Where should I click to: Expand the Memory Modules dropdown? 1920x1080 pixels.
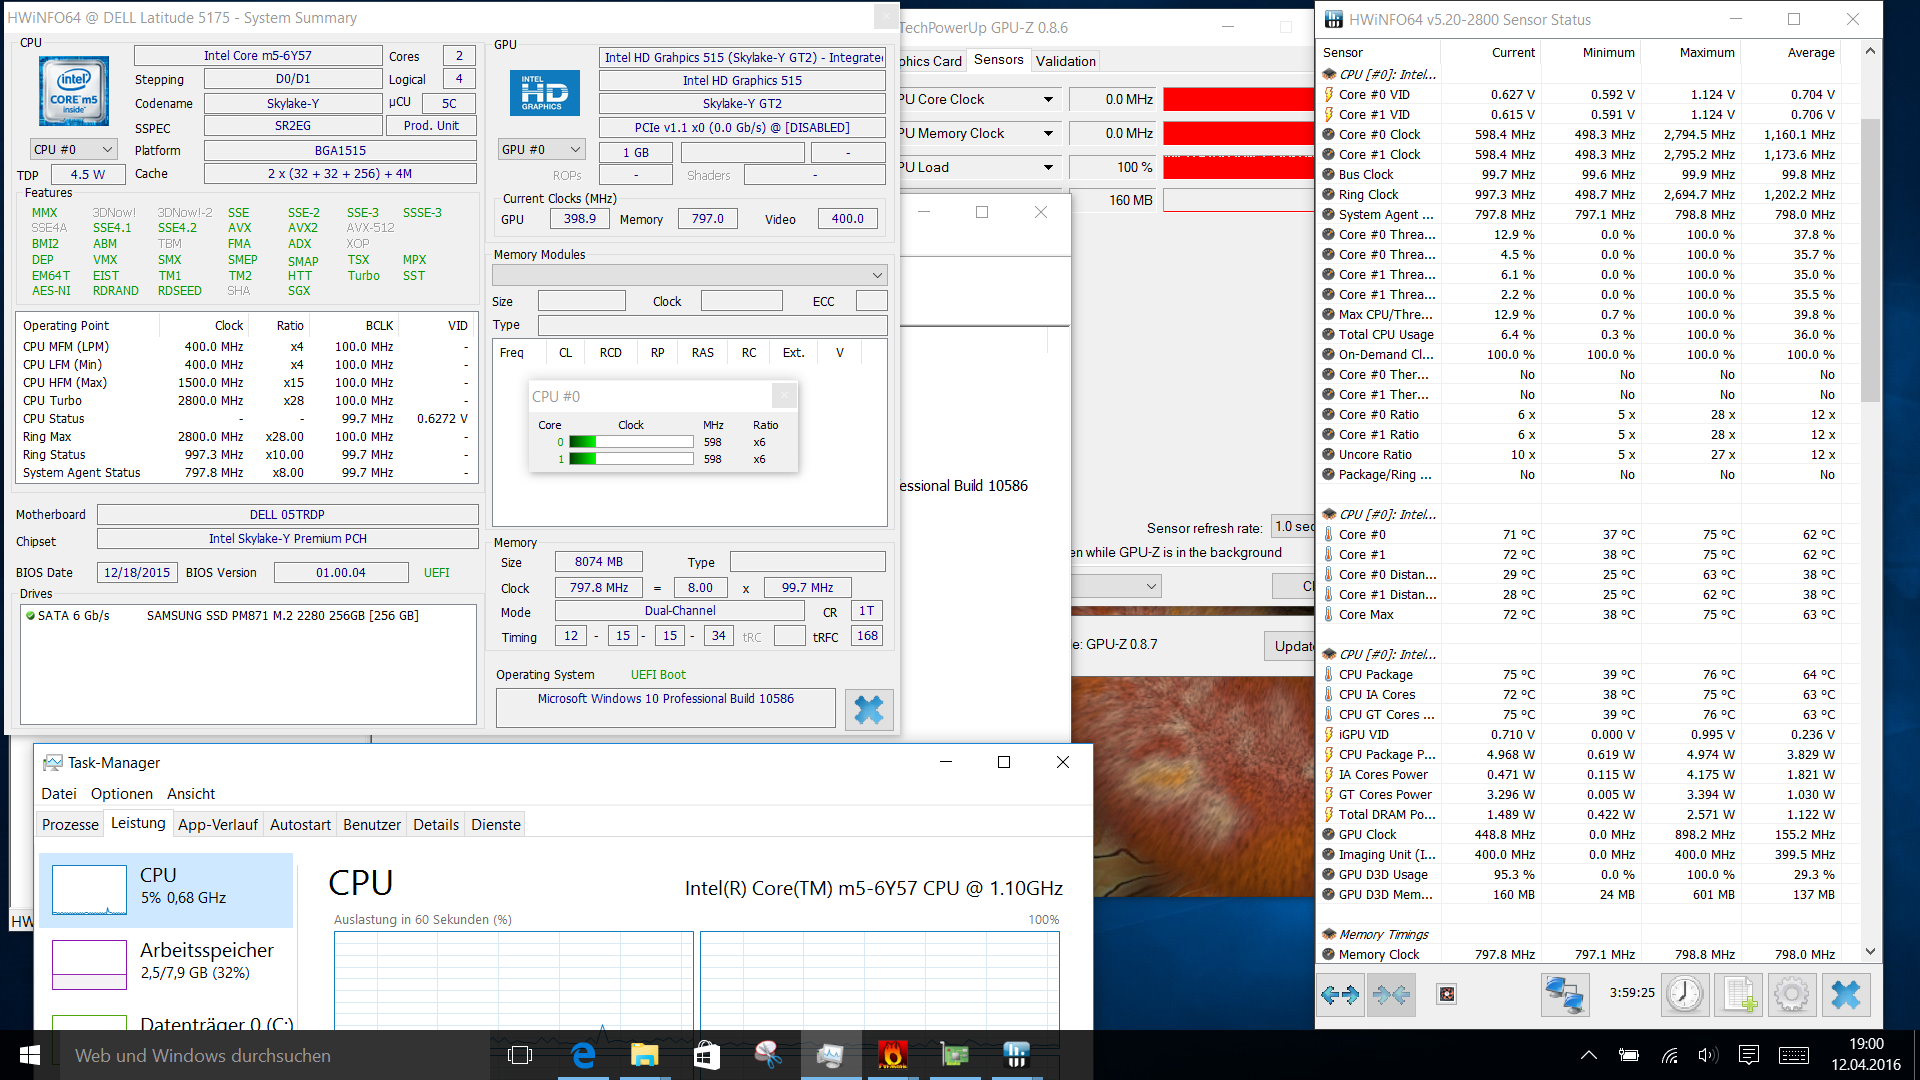click(689, 275)
